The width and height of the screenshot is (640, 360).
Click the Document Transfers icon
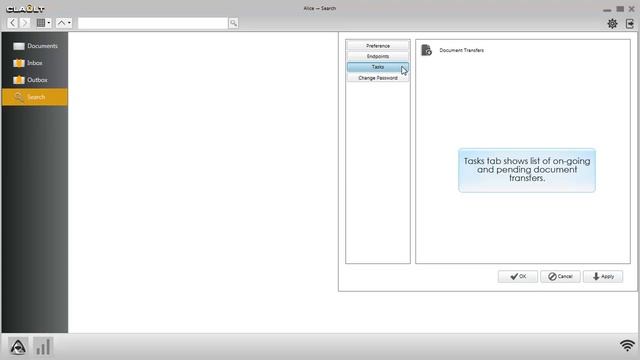[x=427, y=50]
